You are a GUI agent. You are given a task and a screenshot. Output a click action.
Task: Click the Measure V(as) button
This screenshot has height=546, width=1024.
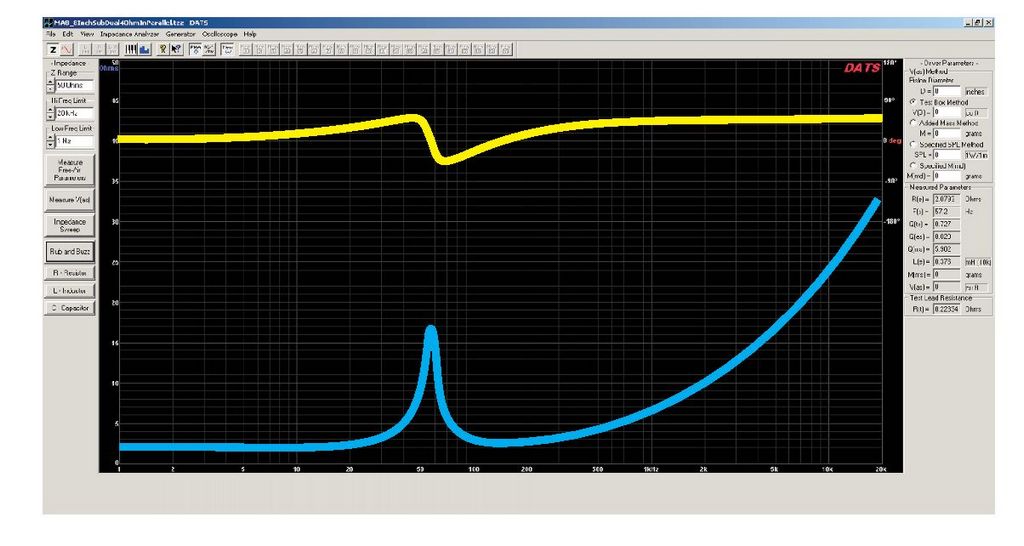(70, 200)
